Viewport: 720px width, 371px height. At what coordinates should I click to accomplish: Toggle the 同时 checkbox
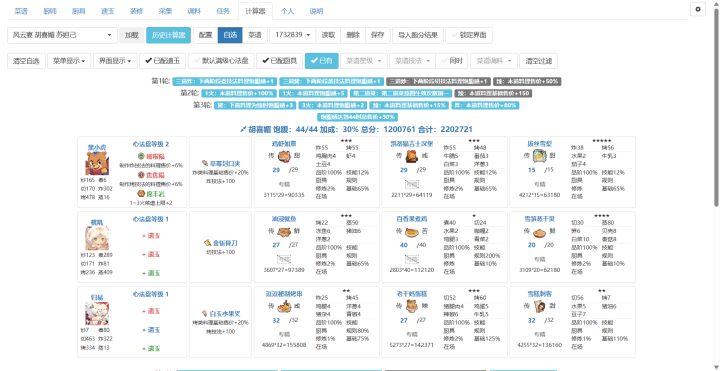point(452,61)
